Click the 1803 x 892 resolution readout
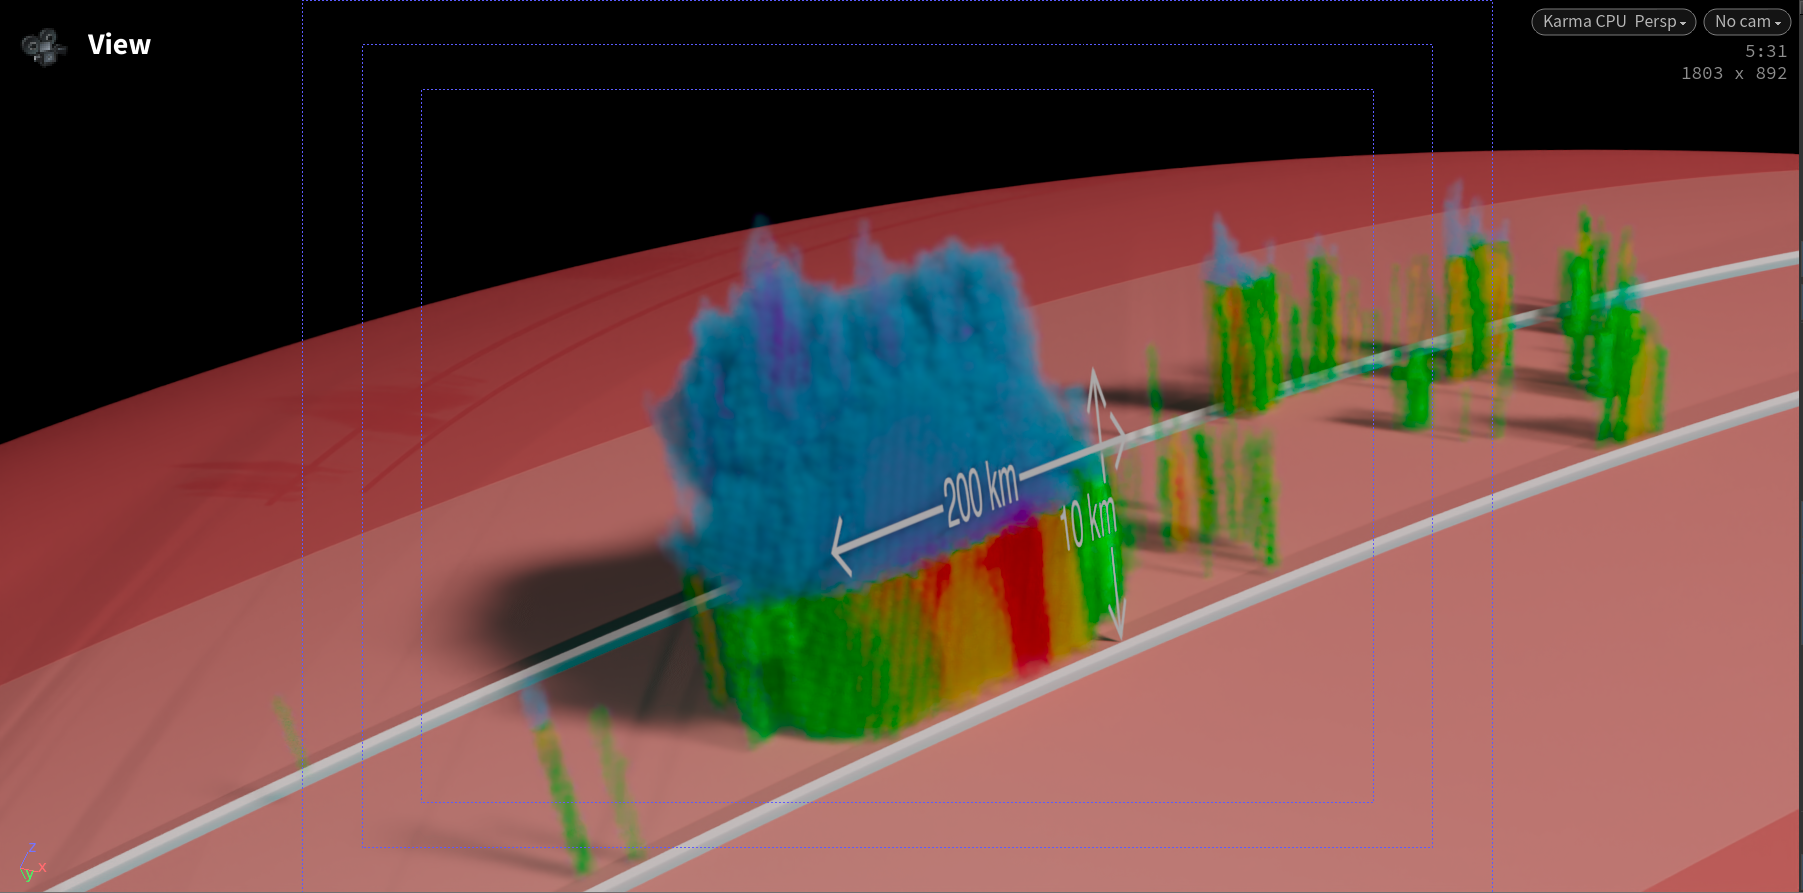The height and width of the screenshot is (893, 1803). click(1733, 74)
